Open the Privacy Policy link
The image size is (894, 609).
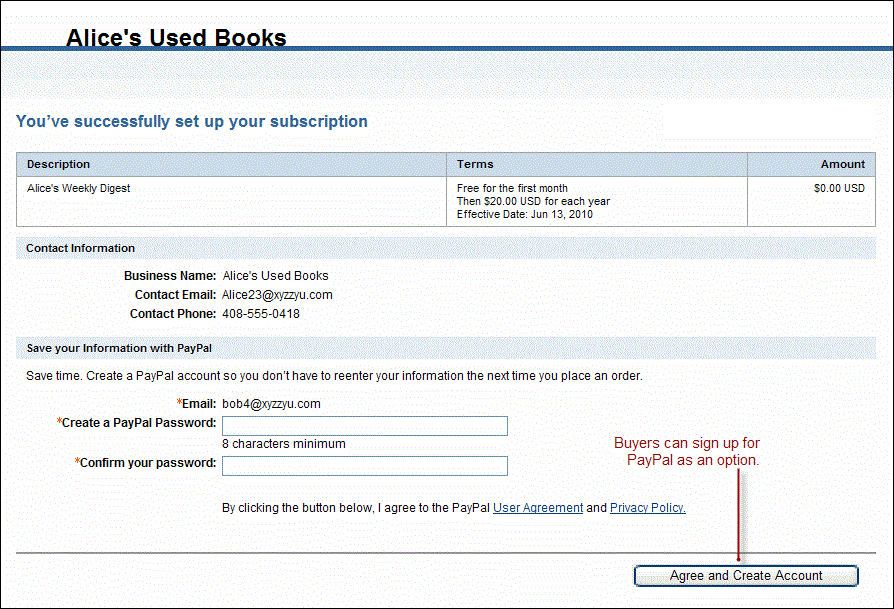(x=647, y=508)
